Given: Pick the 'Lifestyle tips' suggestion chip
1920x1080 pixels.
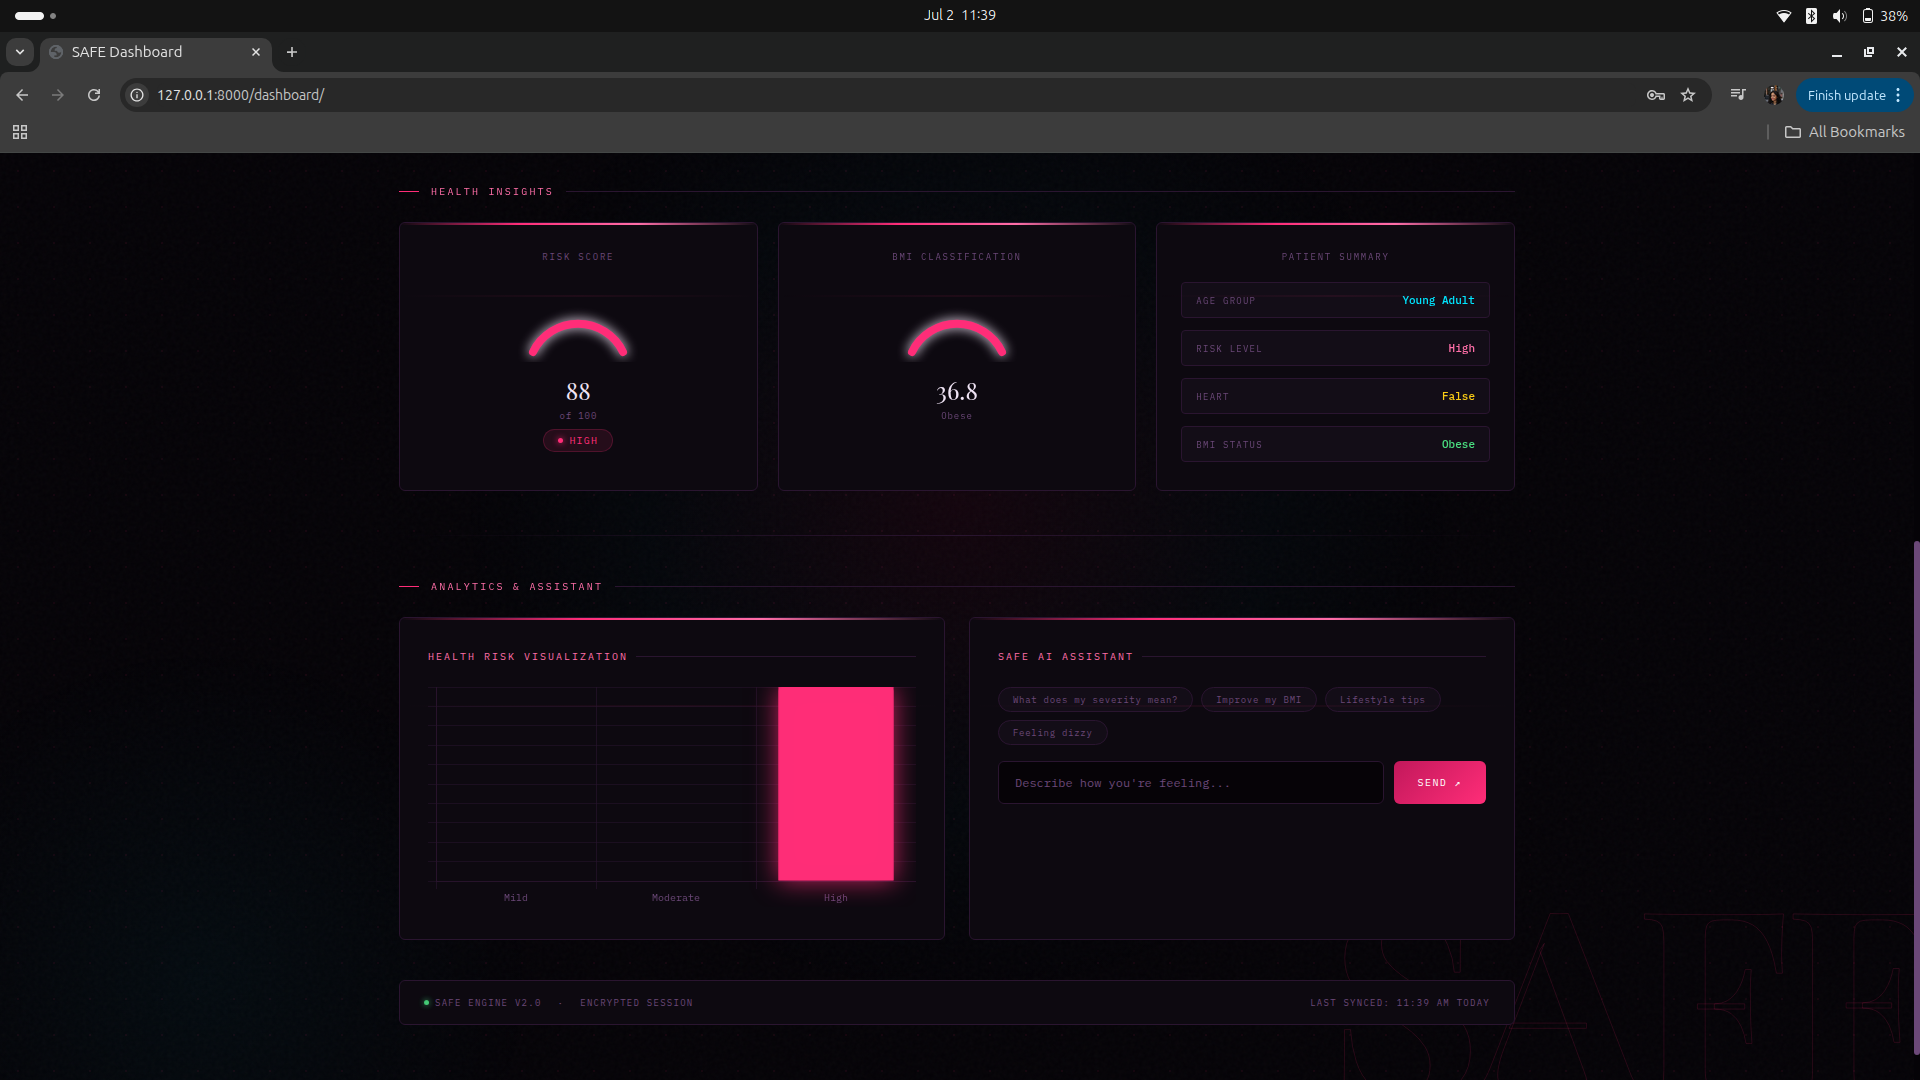Looking at the screenshot, I should [1382, 700].
